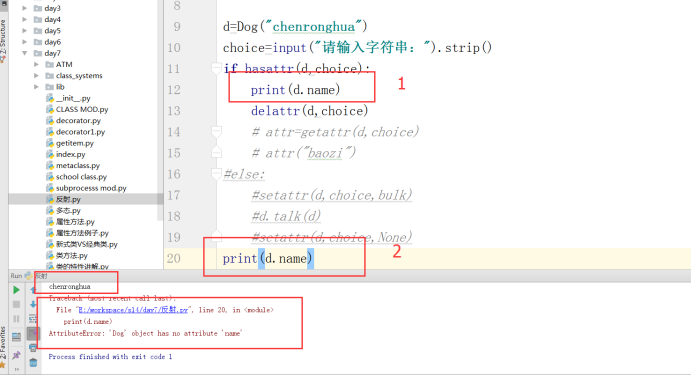Click the chenronghua console output line
Image resolution: width=691 pixels, height=375 pixels.
(x=70, y=286)
